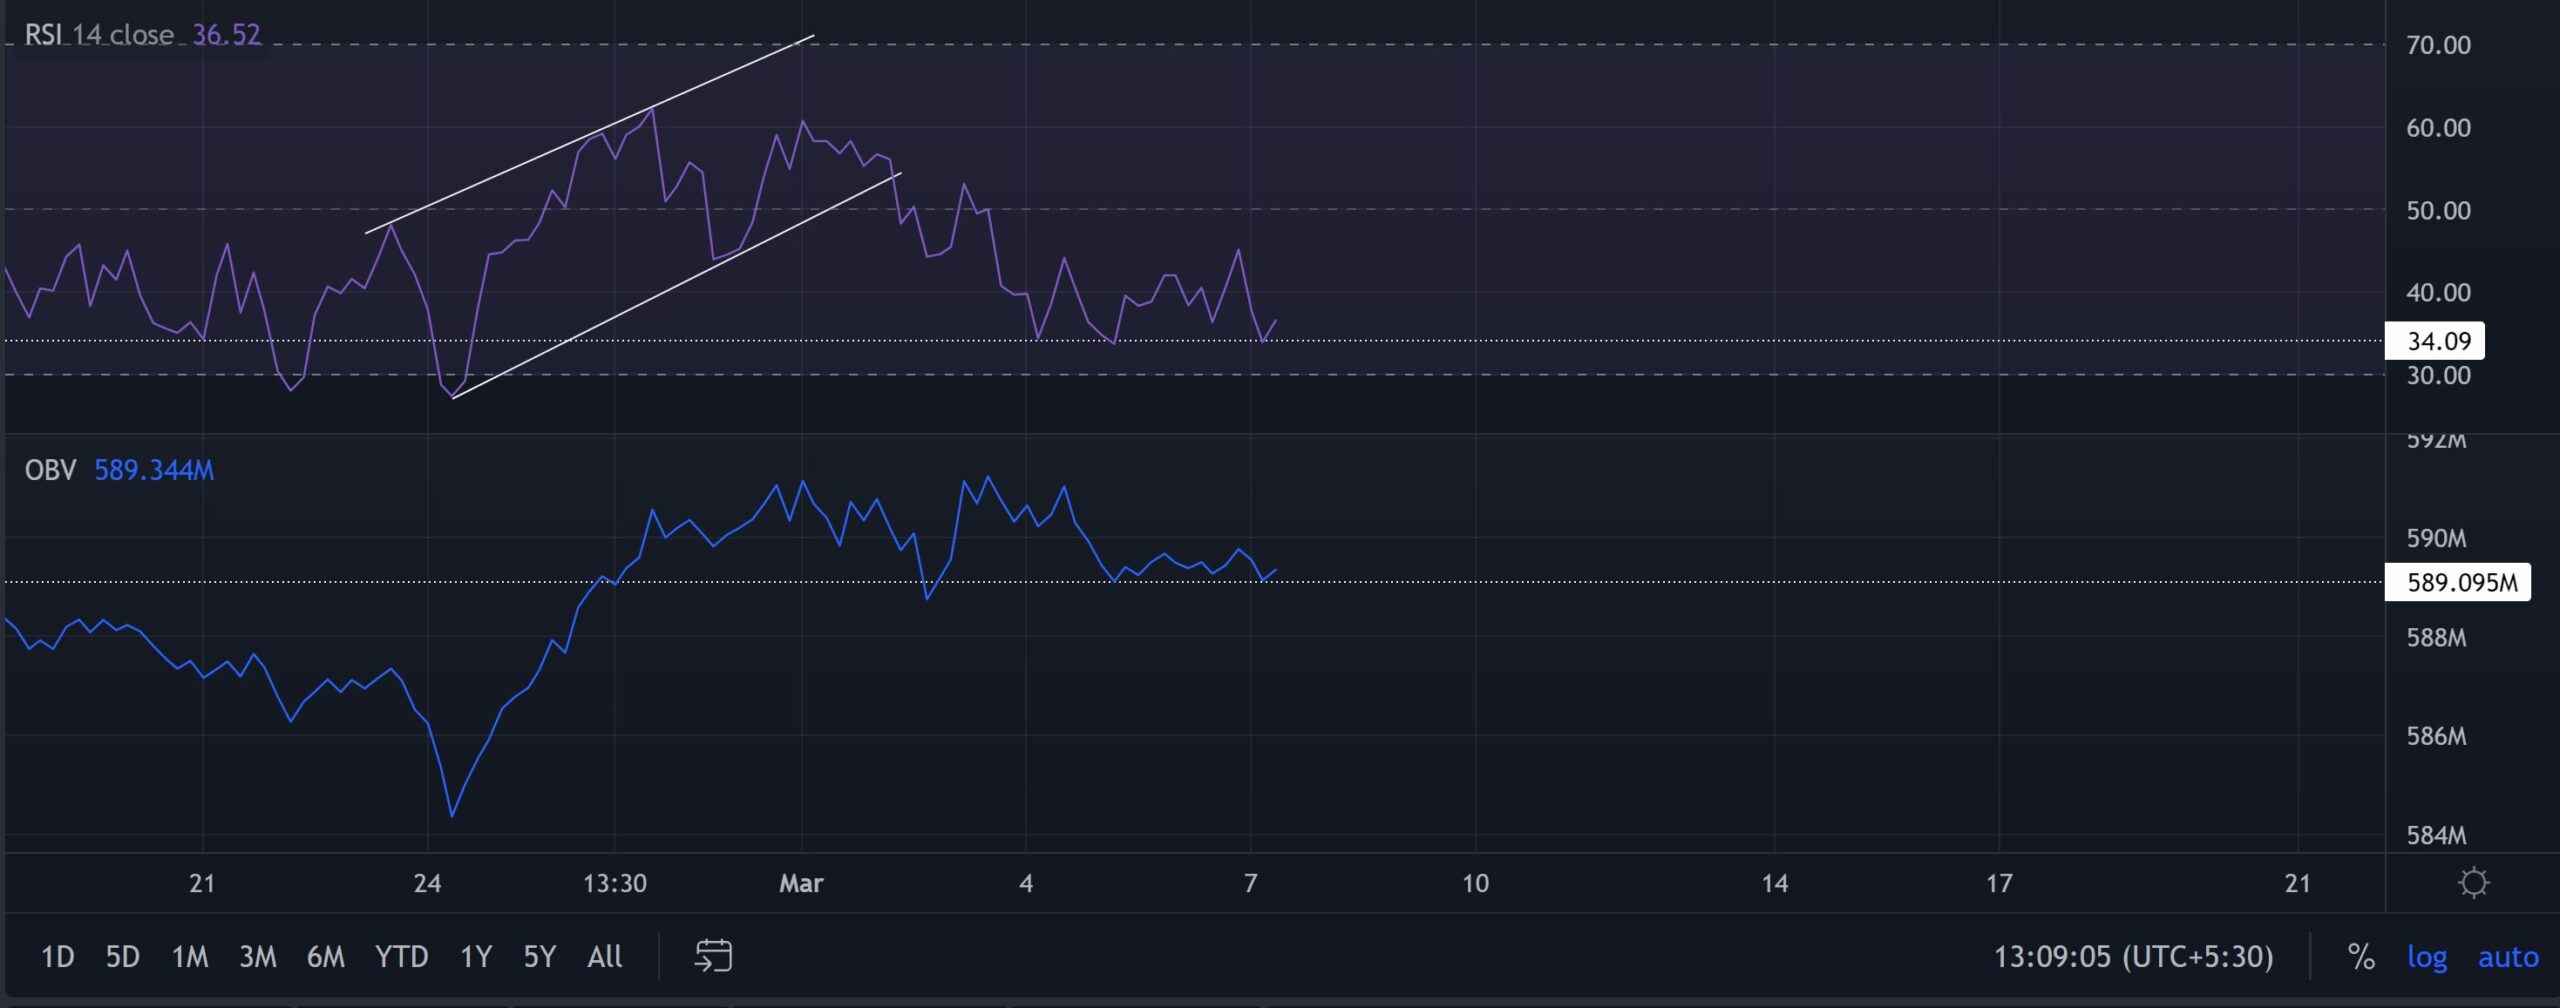Switch to the 1D timeframe
This screenshot has width=2560, height=1008.
[x=57, y=956]
